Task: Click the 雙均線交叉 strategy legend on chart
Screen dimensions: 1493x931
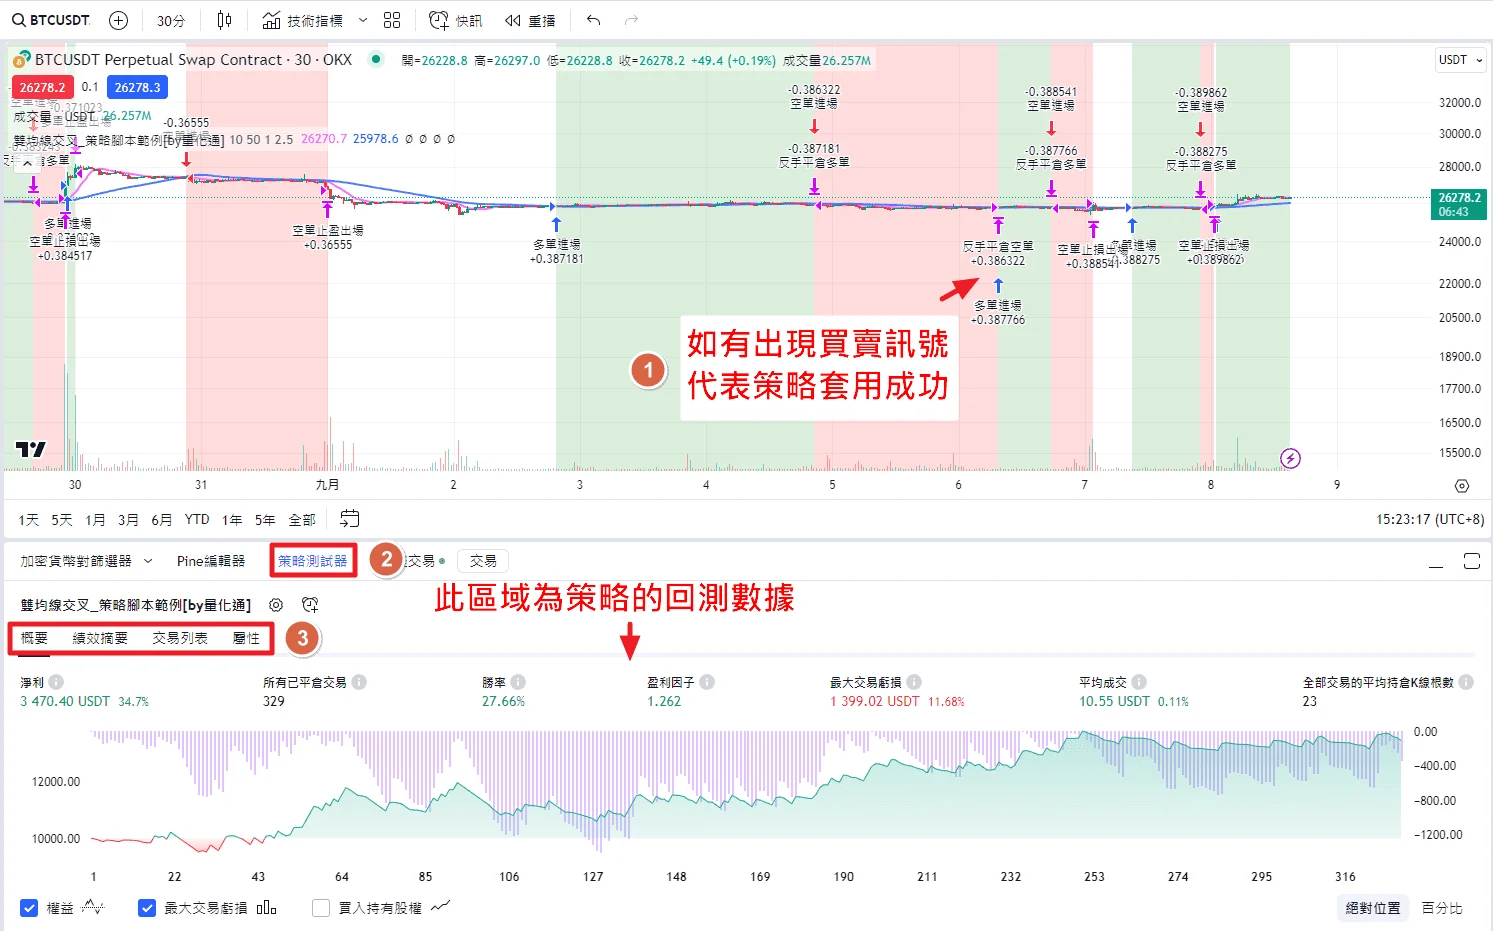Action: point(118,139)
